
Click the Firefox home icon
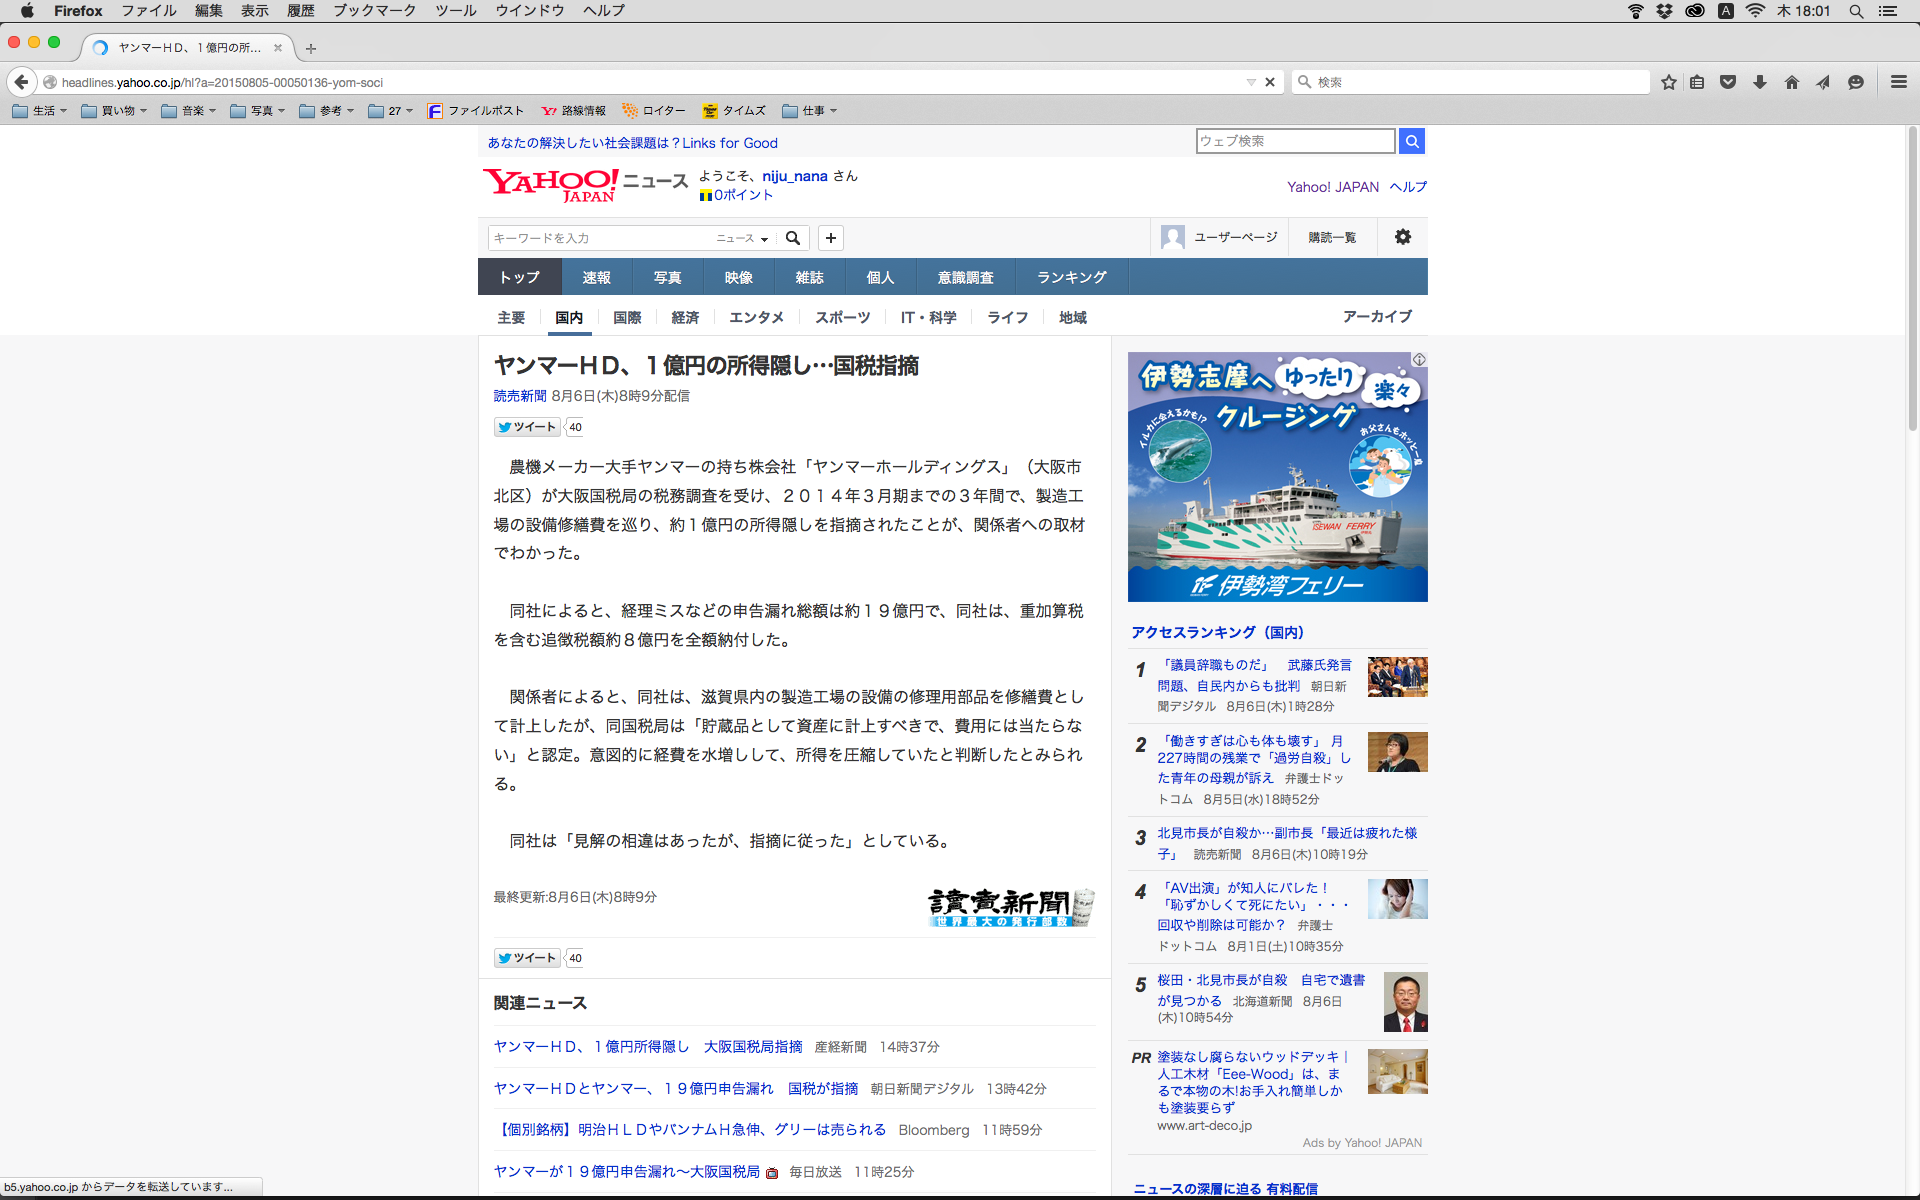tap(1791, 82)
